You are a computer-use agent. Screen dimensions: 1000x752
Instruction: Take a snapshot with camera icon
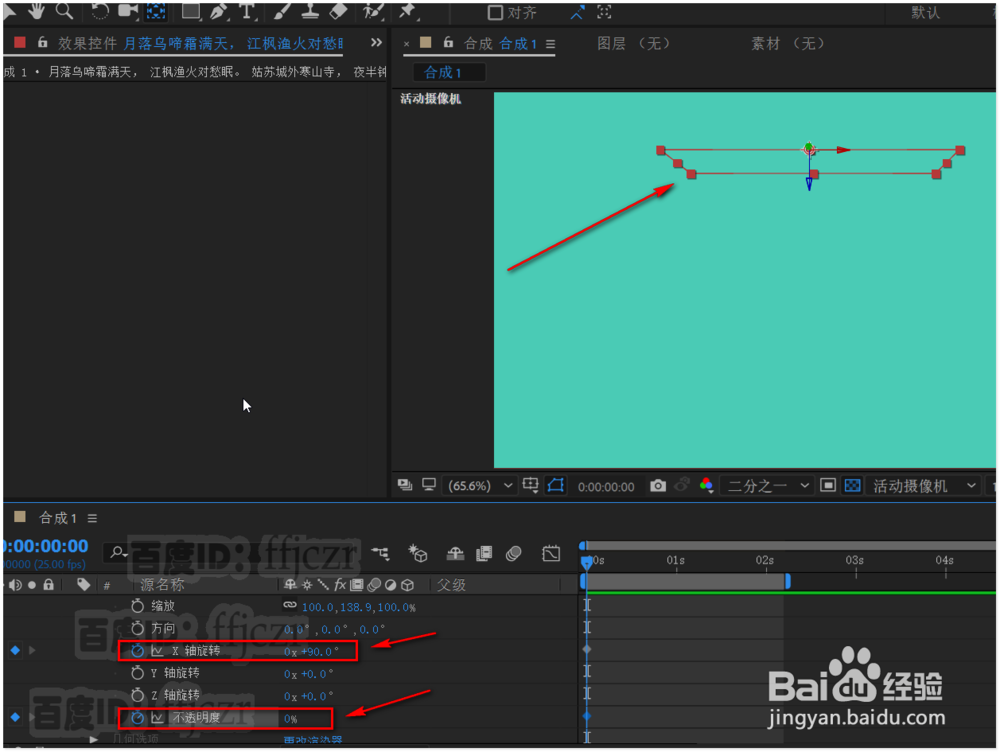[658, 486]
